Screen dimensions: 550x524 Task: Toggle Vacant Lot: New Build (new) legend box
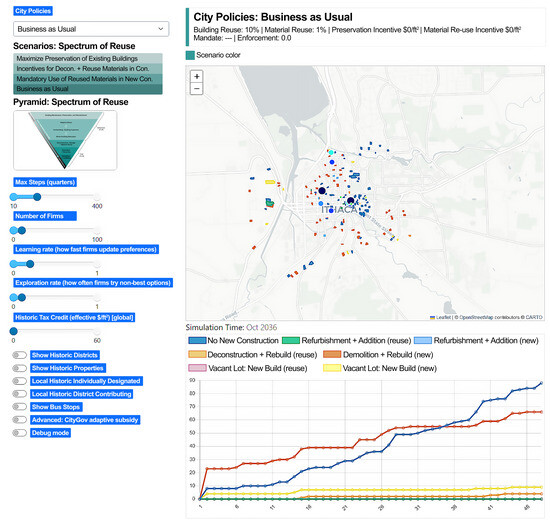pos(332,368)
